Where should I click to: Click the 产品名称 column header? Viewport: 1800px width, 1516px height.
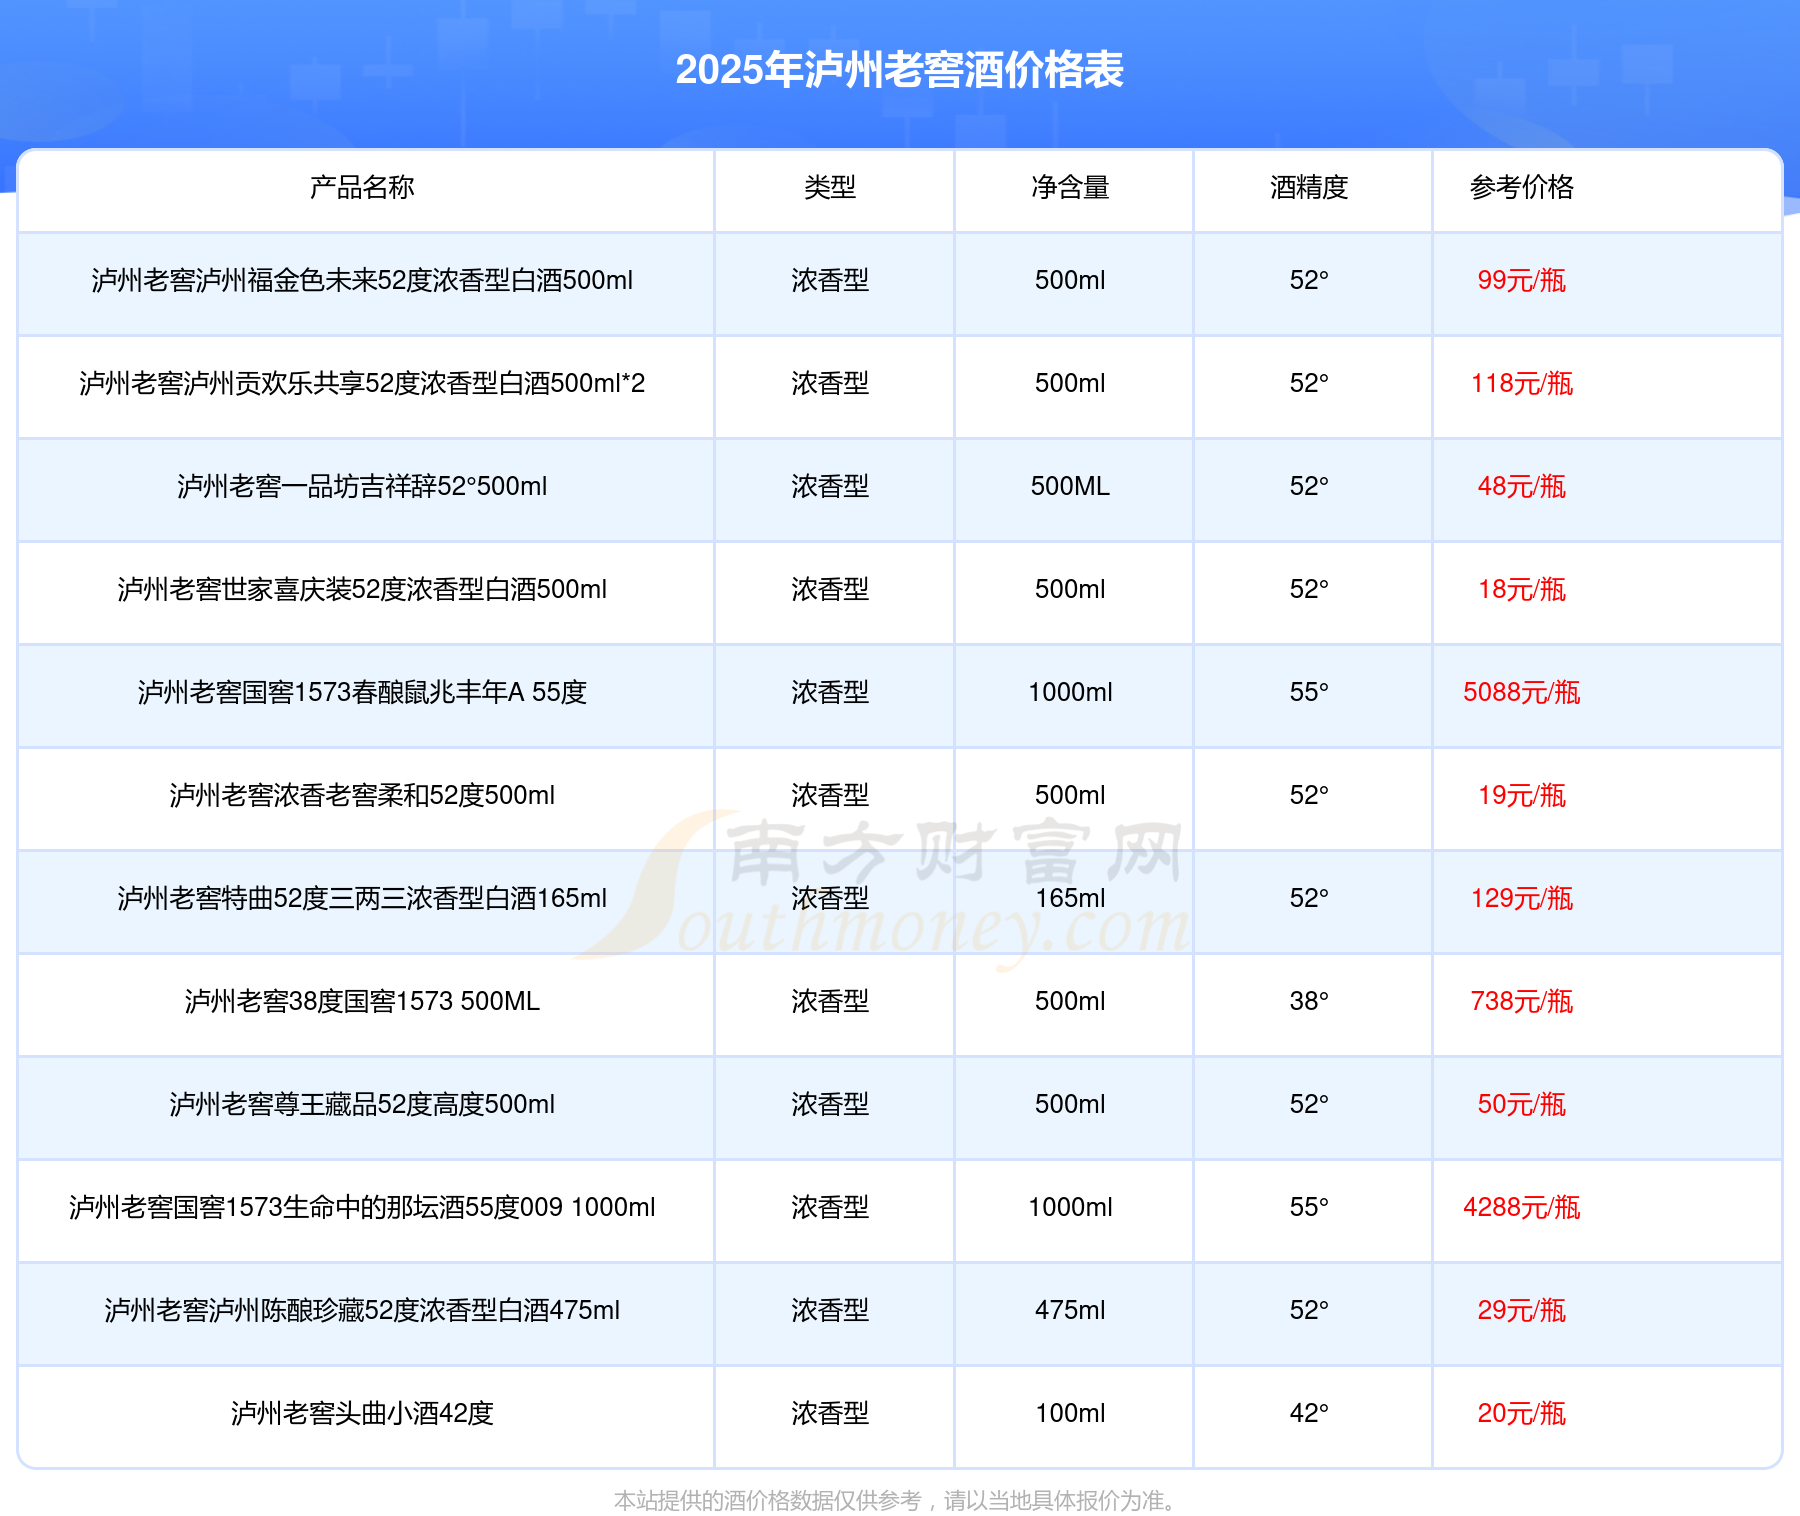click(362, 187)
